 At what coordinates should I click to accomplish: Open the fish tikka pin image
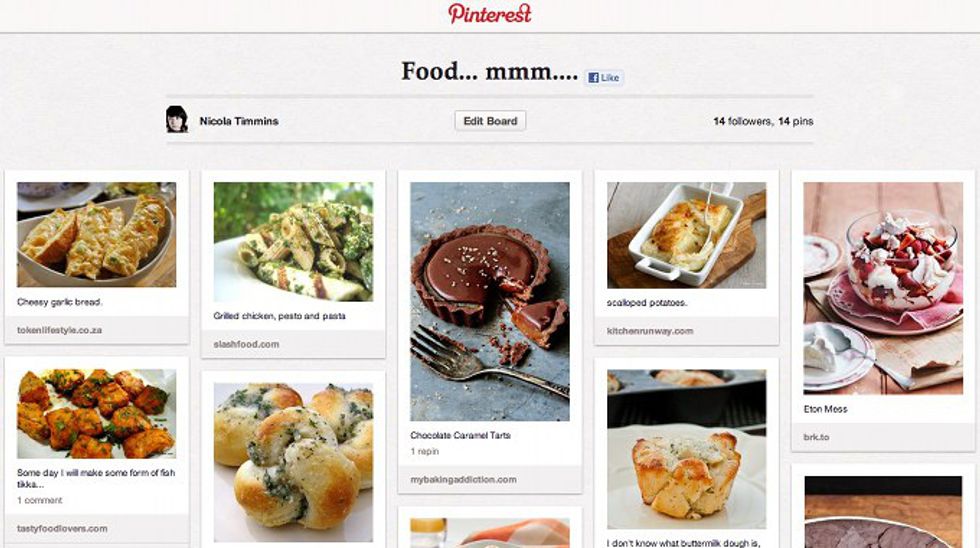96,414
